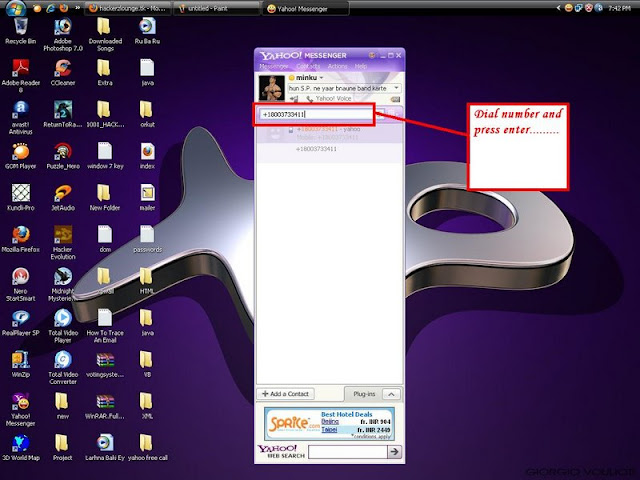Select the window 7 key file

click(105, 156)
